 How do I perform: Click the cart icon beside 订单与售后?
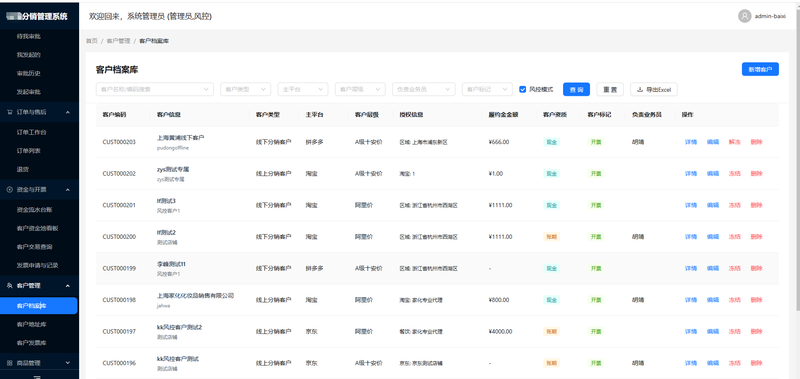point(10,112)
